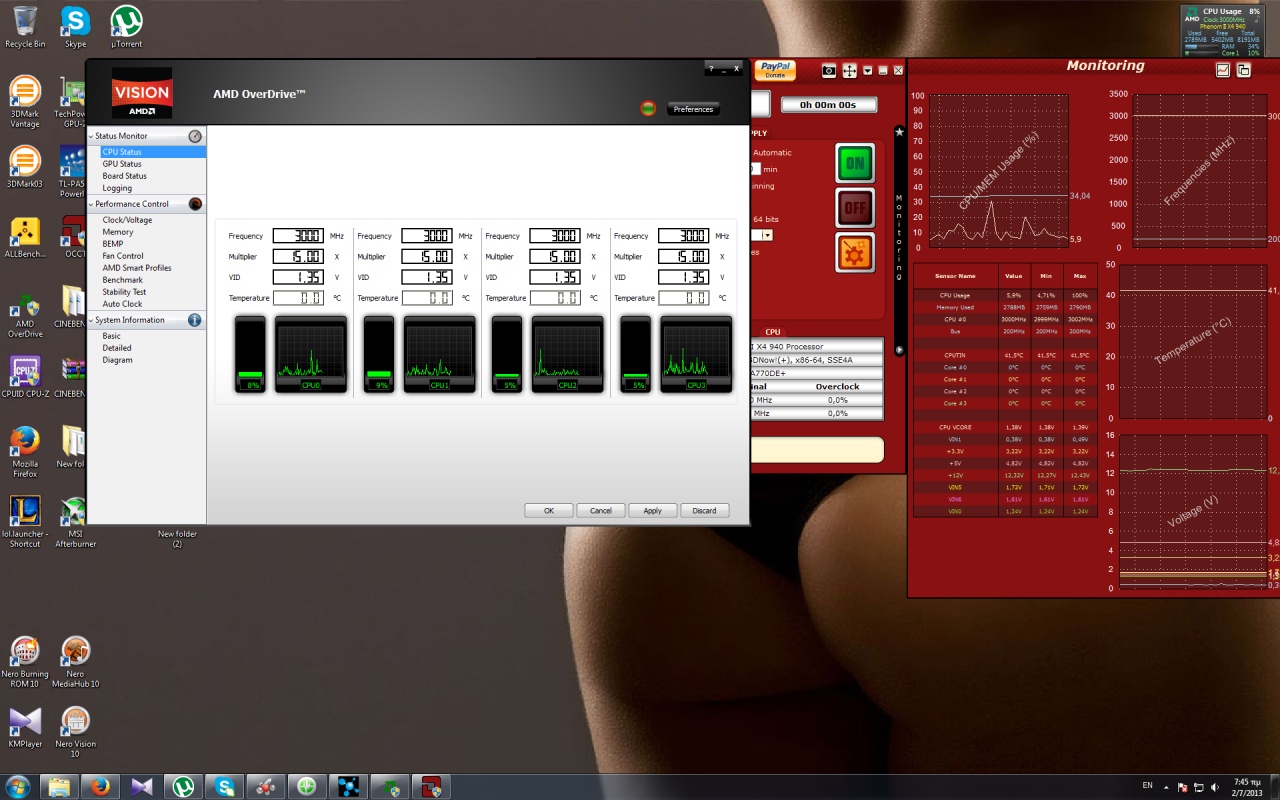Open Nero MediaHub 10 desktop icon
The image size is (1280, 800).
(75, 662)
